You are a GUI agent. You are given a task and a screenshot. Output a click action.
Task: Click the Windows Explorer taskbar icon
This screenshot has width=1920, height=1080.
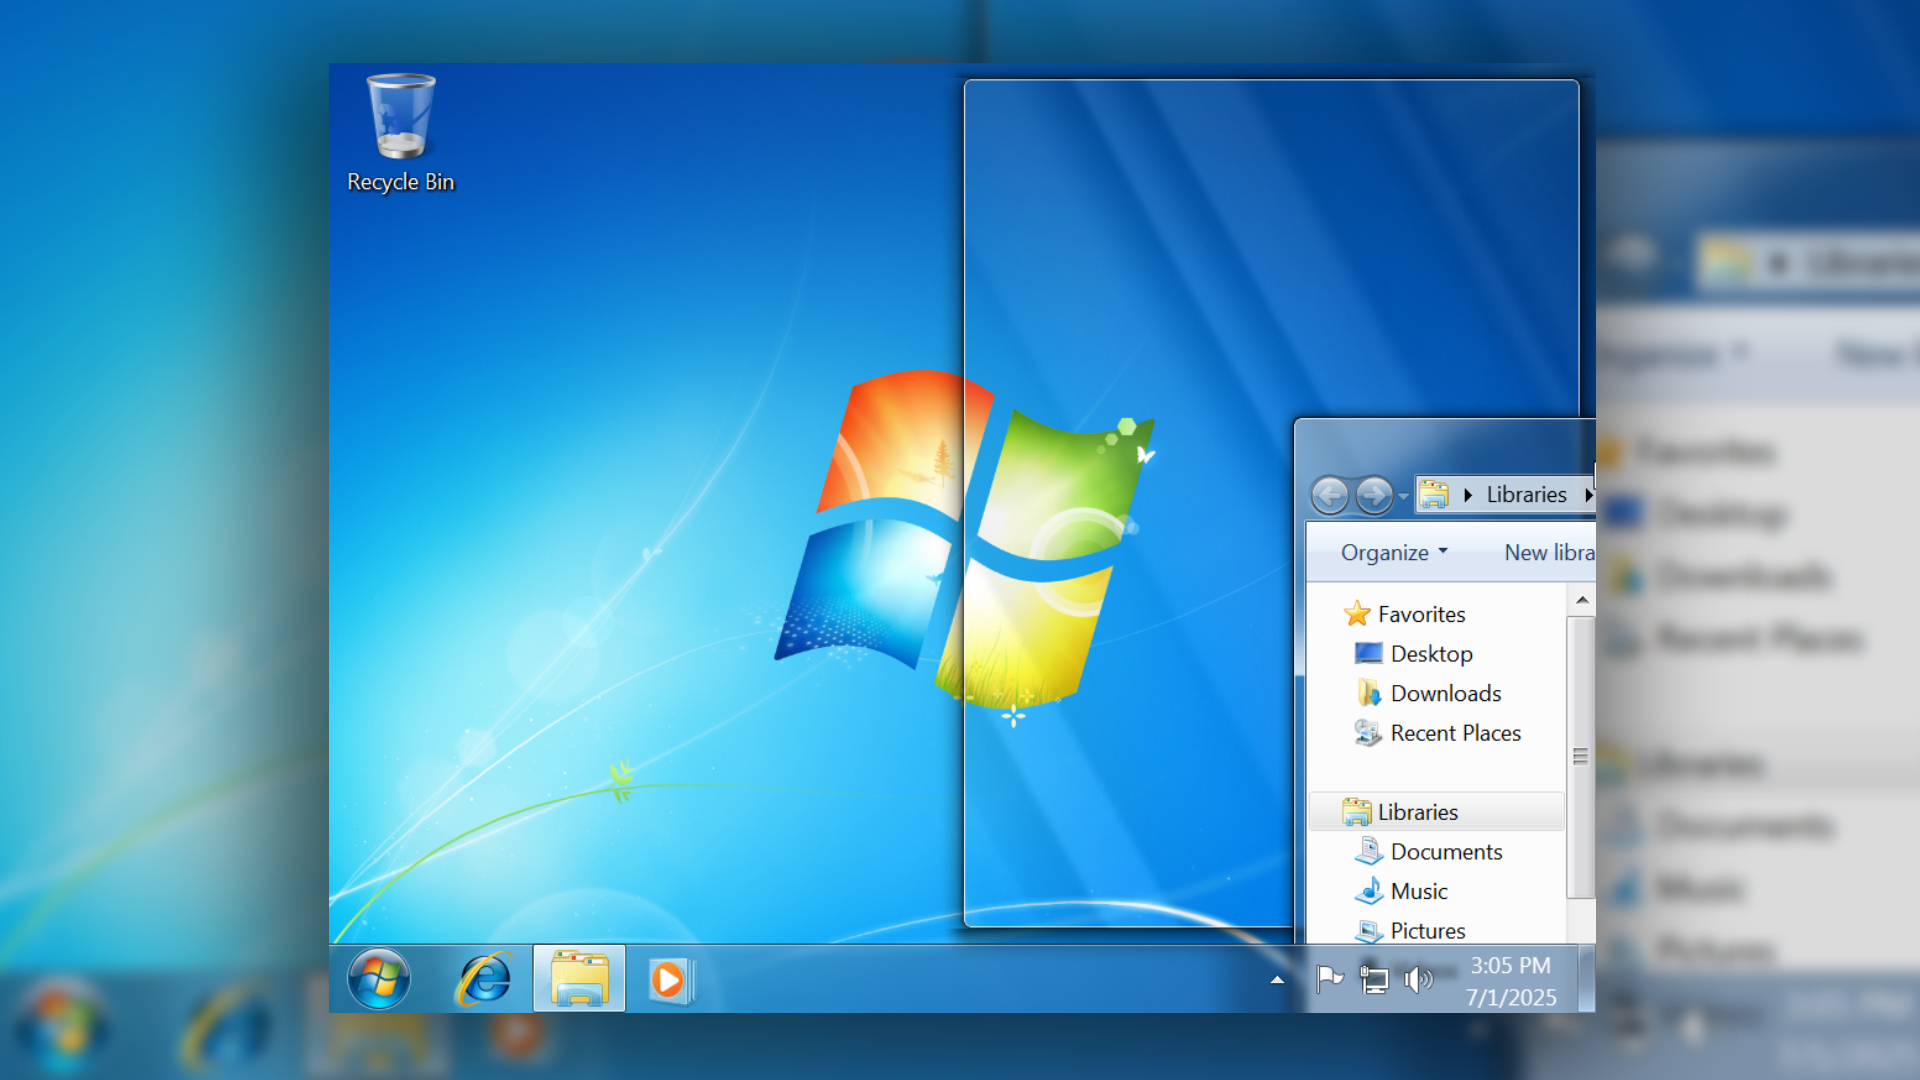(x=578, y=978)
